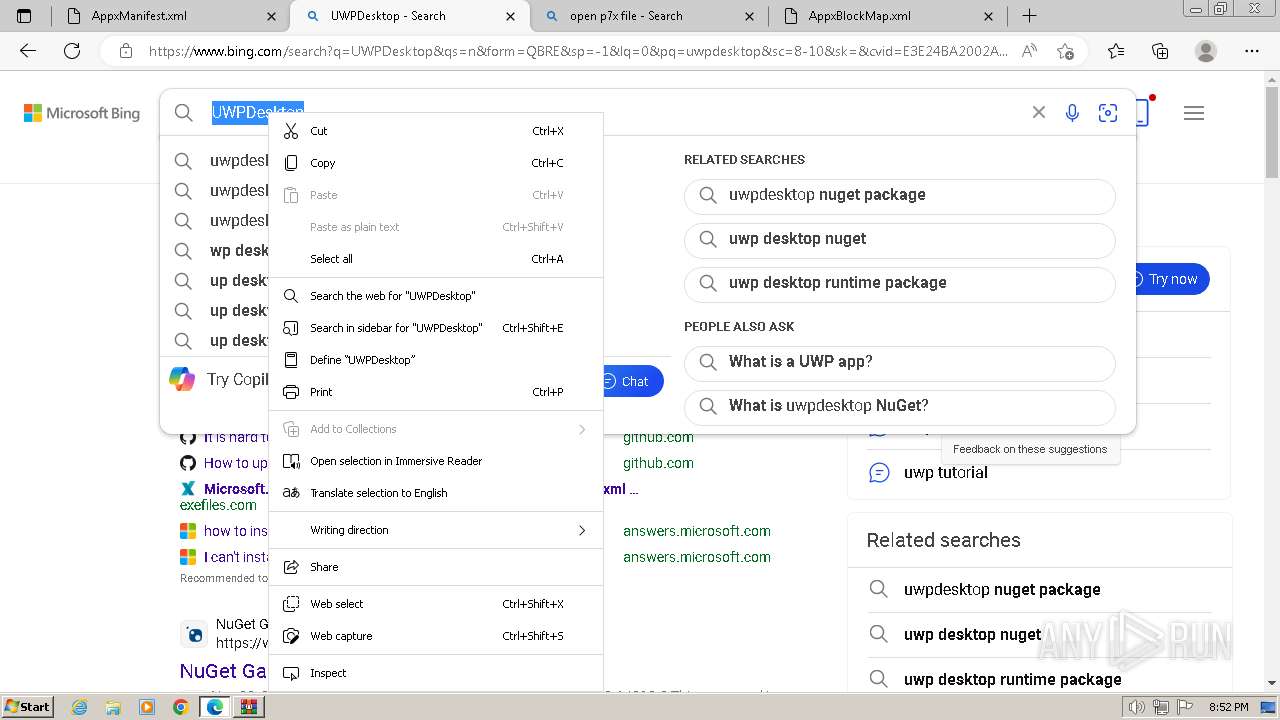Switch to the "open p7x file - Search" tab
The width and height of the screenshot is (1280, 720).
click(x=649, y=16)
